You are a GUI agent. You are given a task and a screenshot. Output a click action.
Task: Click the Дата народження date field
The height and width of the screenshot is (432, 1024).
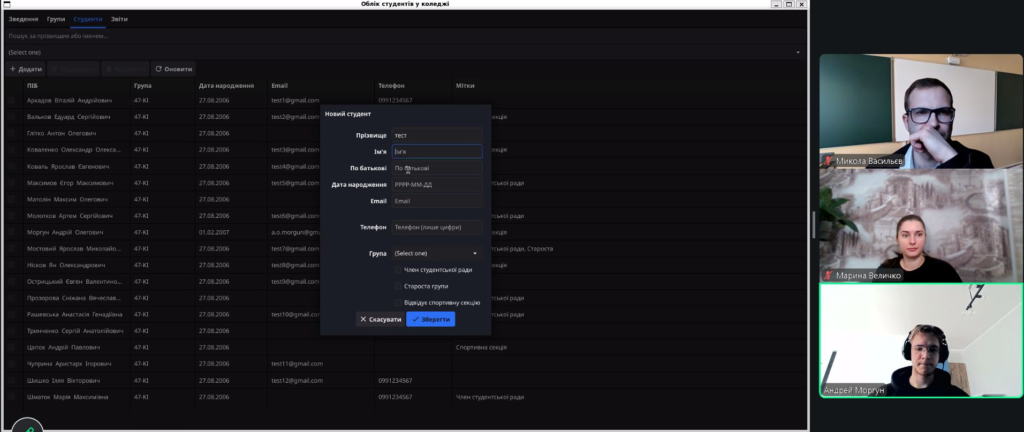436,185
